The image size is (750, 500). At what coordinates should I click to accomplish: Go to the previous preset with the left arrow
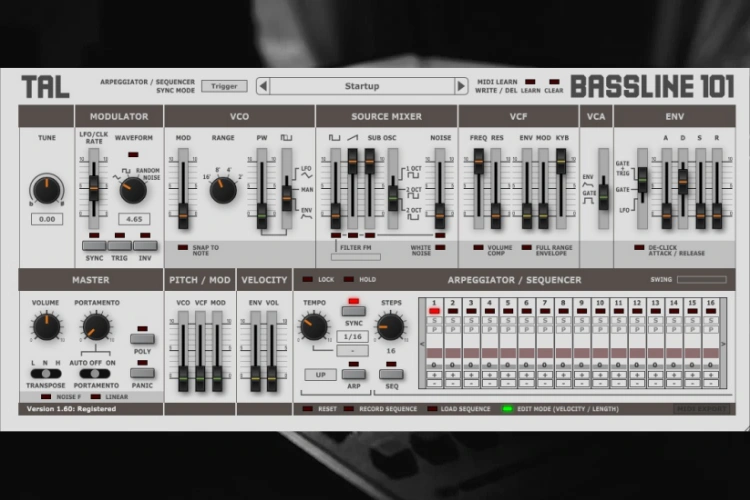[263, 86]
